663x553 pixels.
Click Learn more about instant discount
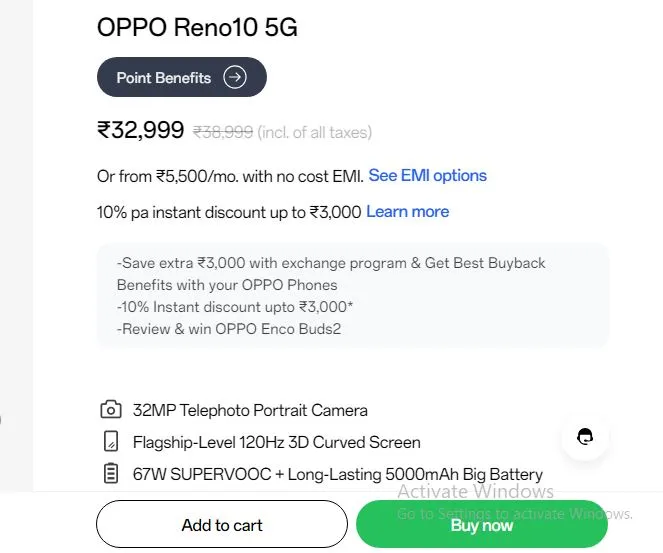pyautogui.click(x=408, y=211)
